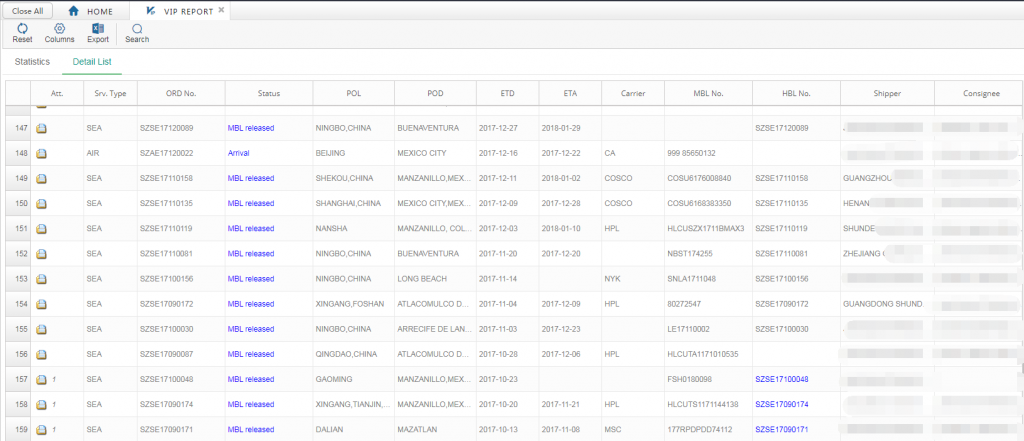Open HBL link SZSE17090174

click(x=782, y=405)
